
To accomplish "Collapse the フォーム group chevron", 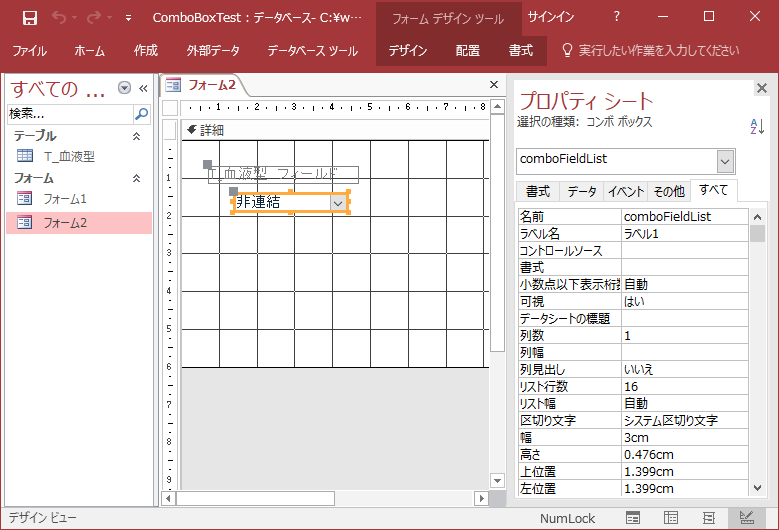I will 136,178.
